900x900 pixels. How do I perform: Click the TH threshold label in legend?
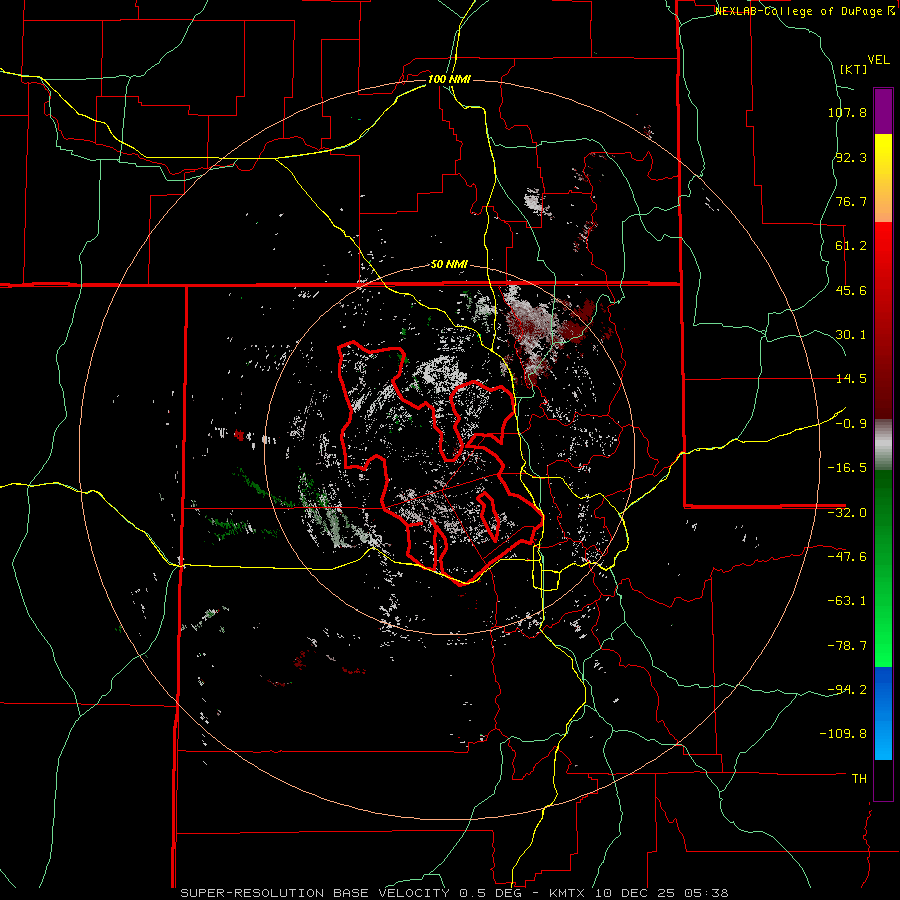click(x=859, y=778)
